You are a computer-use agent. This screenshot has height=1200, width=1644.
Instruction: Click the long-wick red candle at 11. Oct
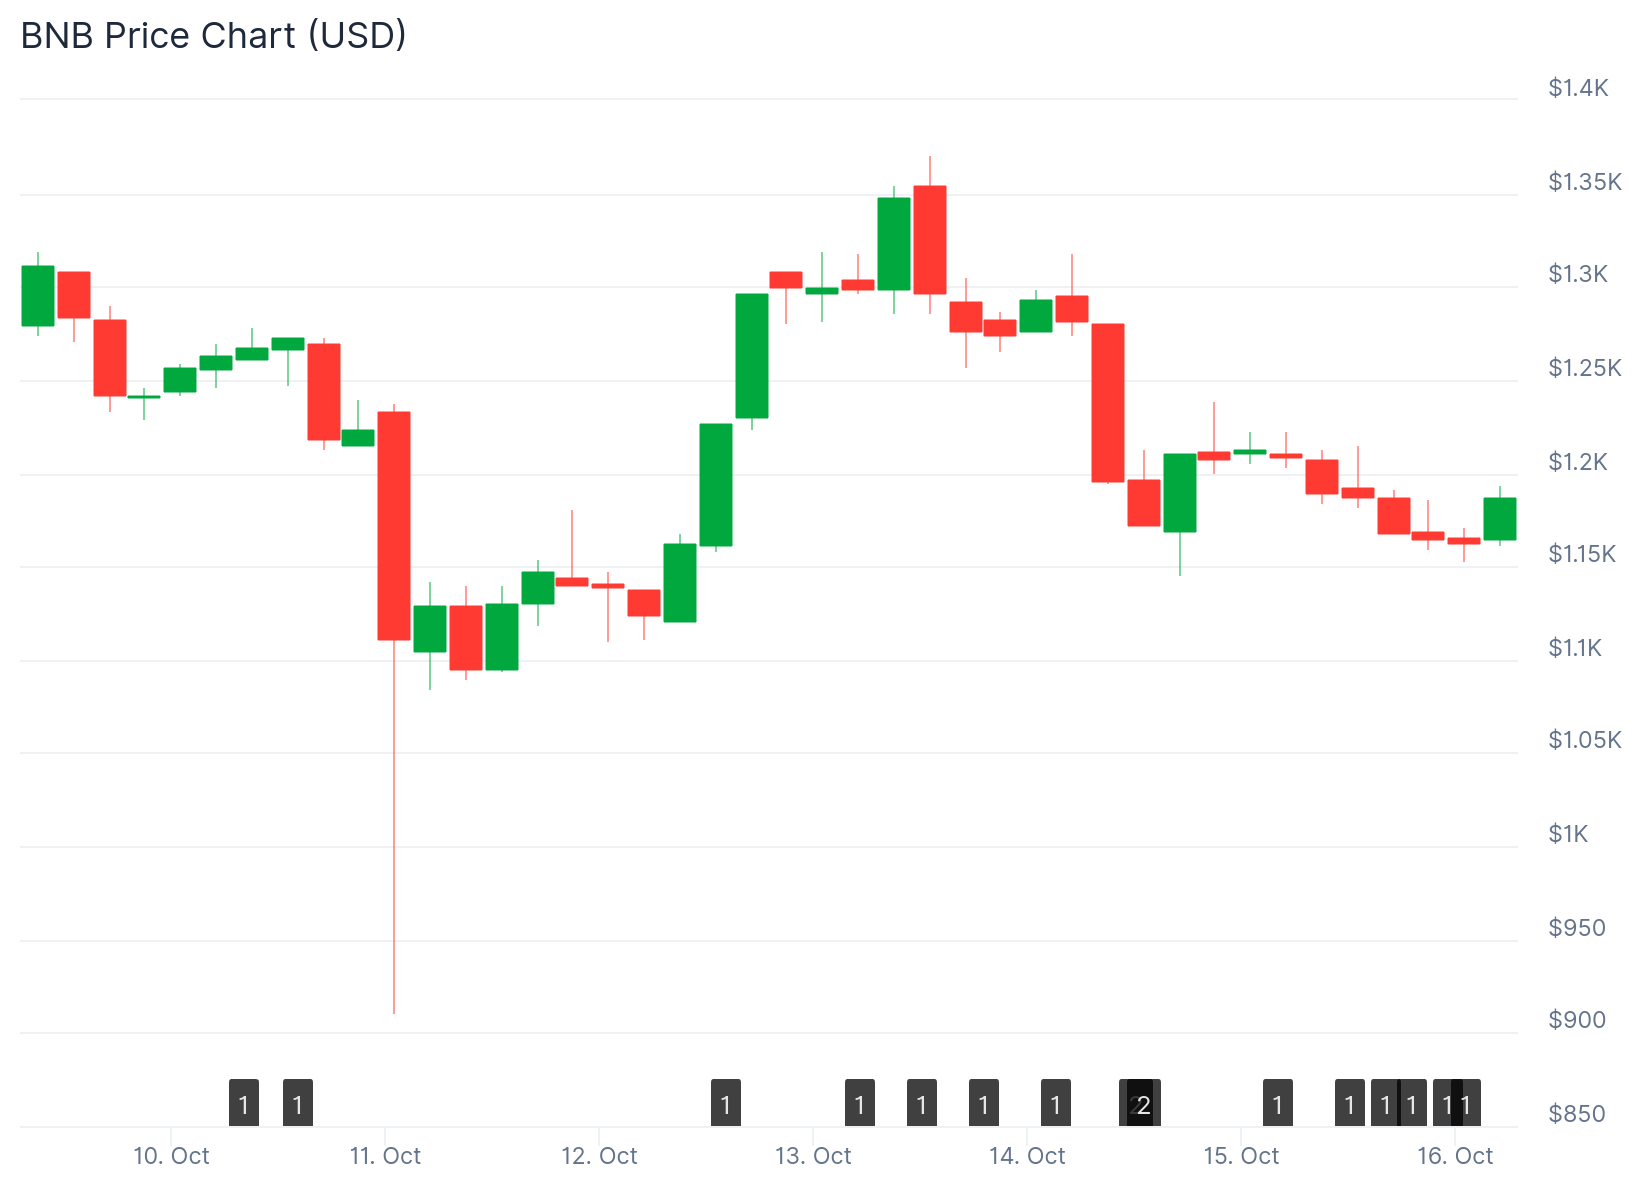pyautogui.click(x=394, y=525)
